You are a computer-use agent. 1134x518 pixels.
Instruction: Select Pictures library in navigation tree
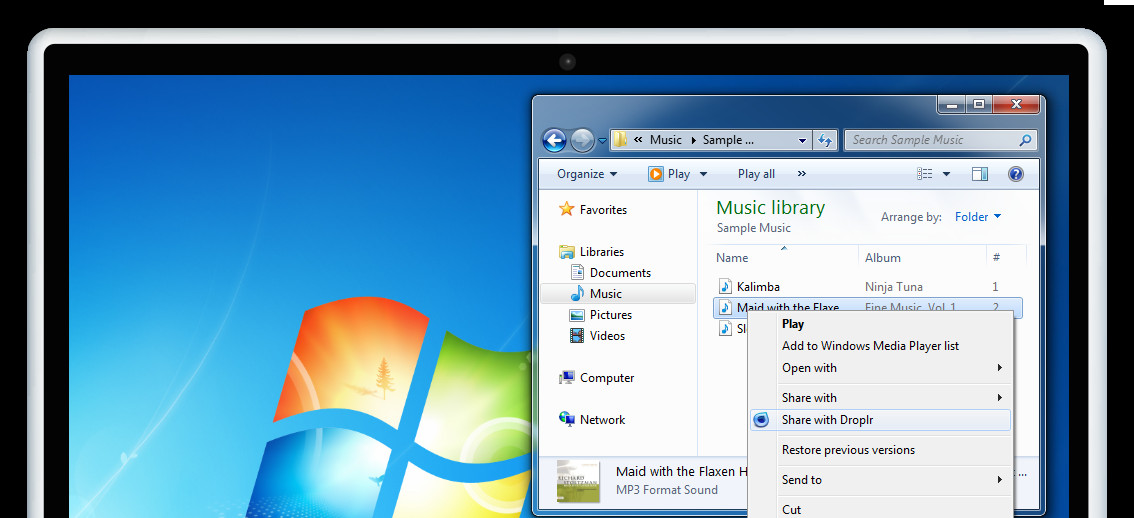pyautogui.click(x=610, y=315)
